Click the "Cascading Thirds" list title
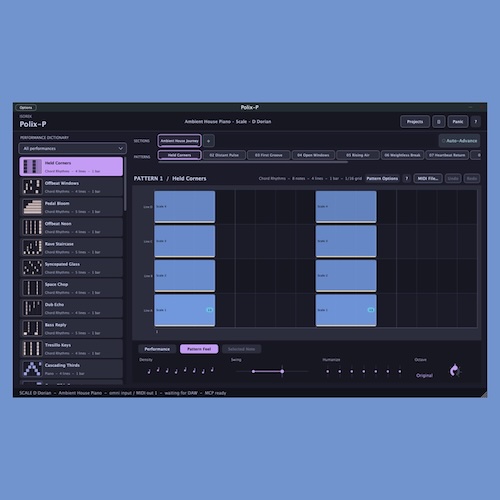Image resolution: width=500 pixels, height=500 pixels. pos(62,365)
